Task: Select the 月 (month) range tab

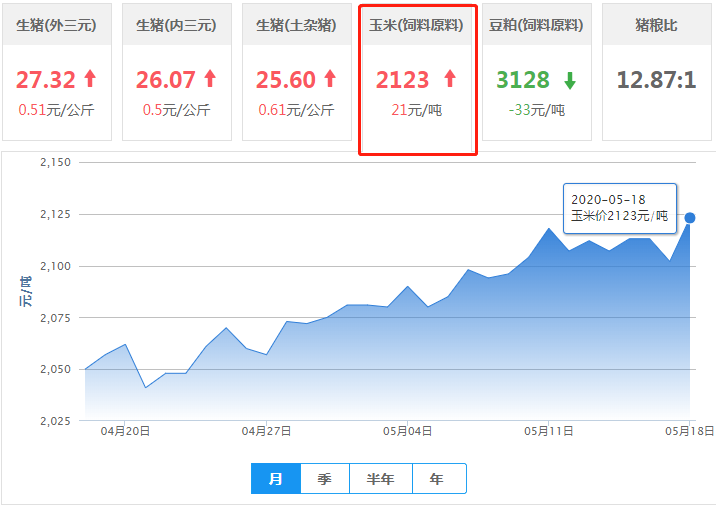Action: 276,479
